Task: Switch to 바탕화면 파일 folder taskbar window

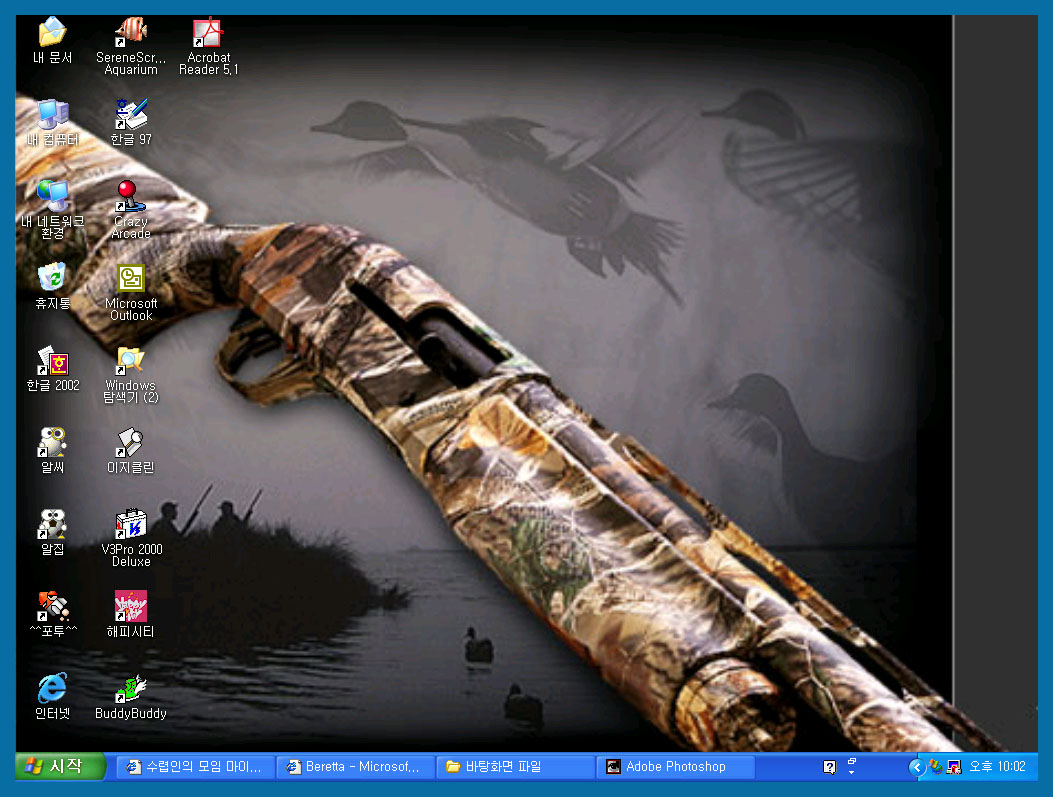Action: coord(515,767)
